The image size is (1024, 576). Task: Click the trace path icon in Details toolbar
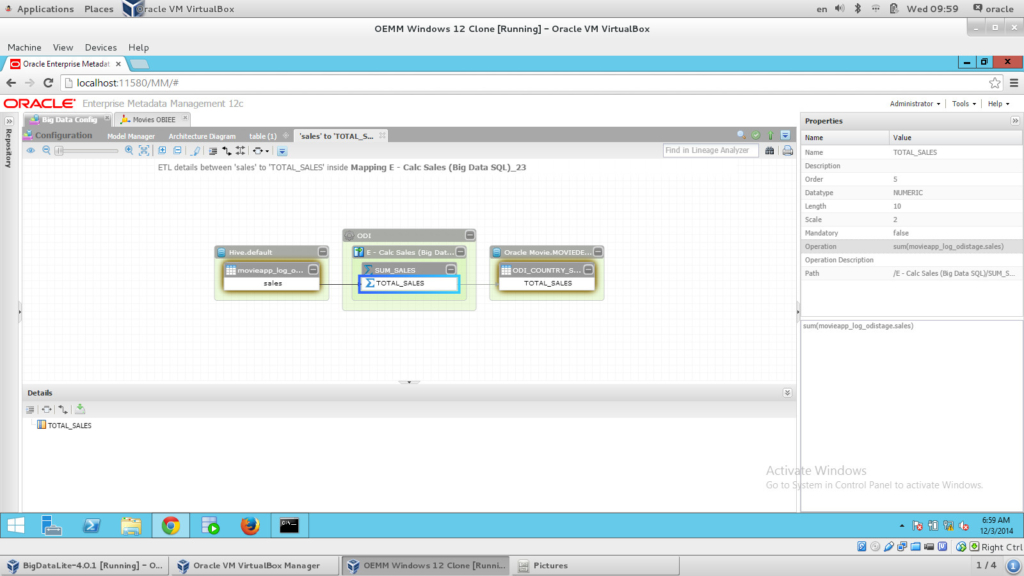pyautogui.click(x=63, y=409)
